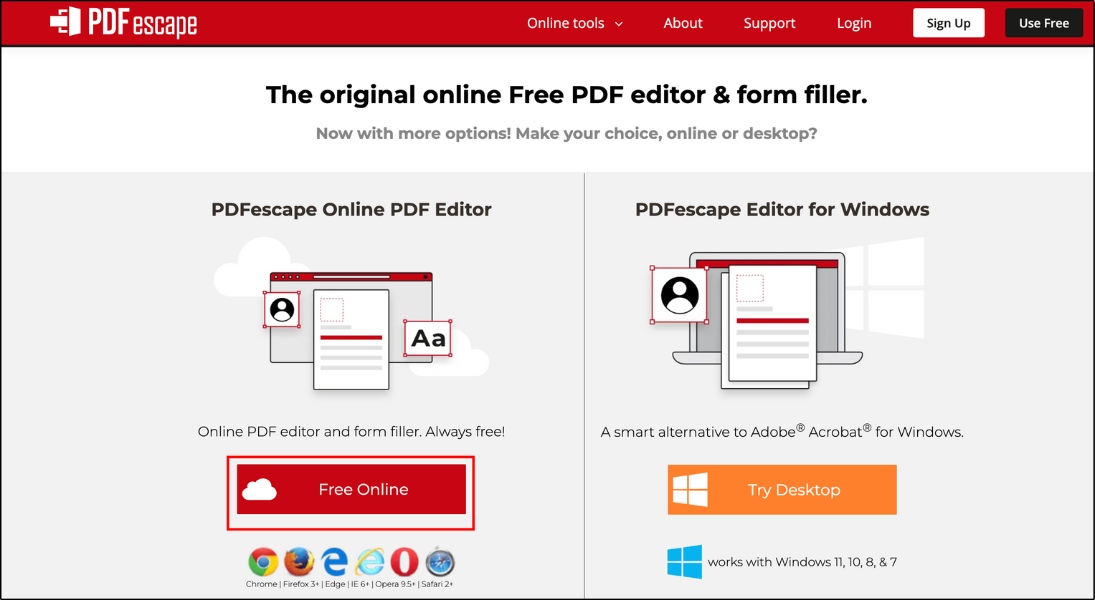1095x600 pixels.
Task: Expand the Online tools dropdown
Action: click(566, 22)
